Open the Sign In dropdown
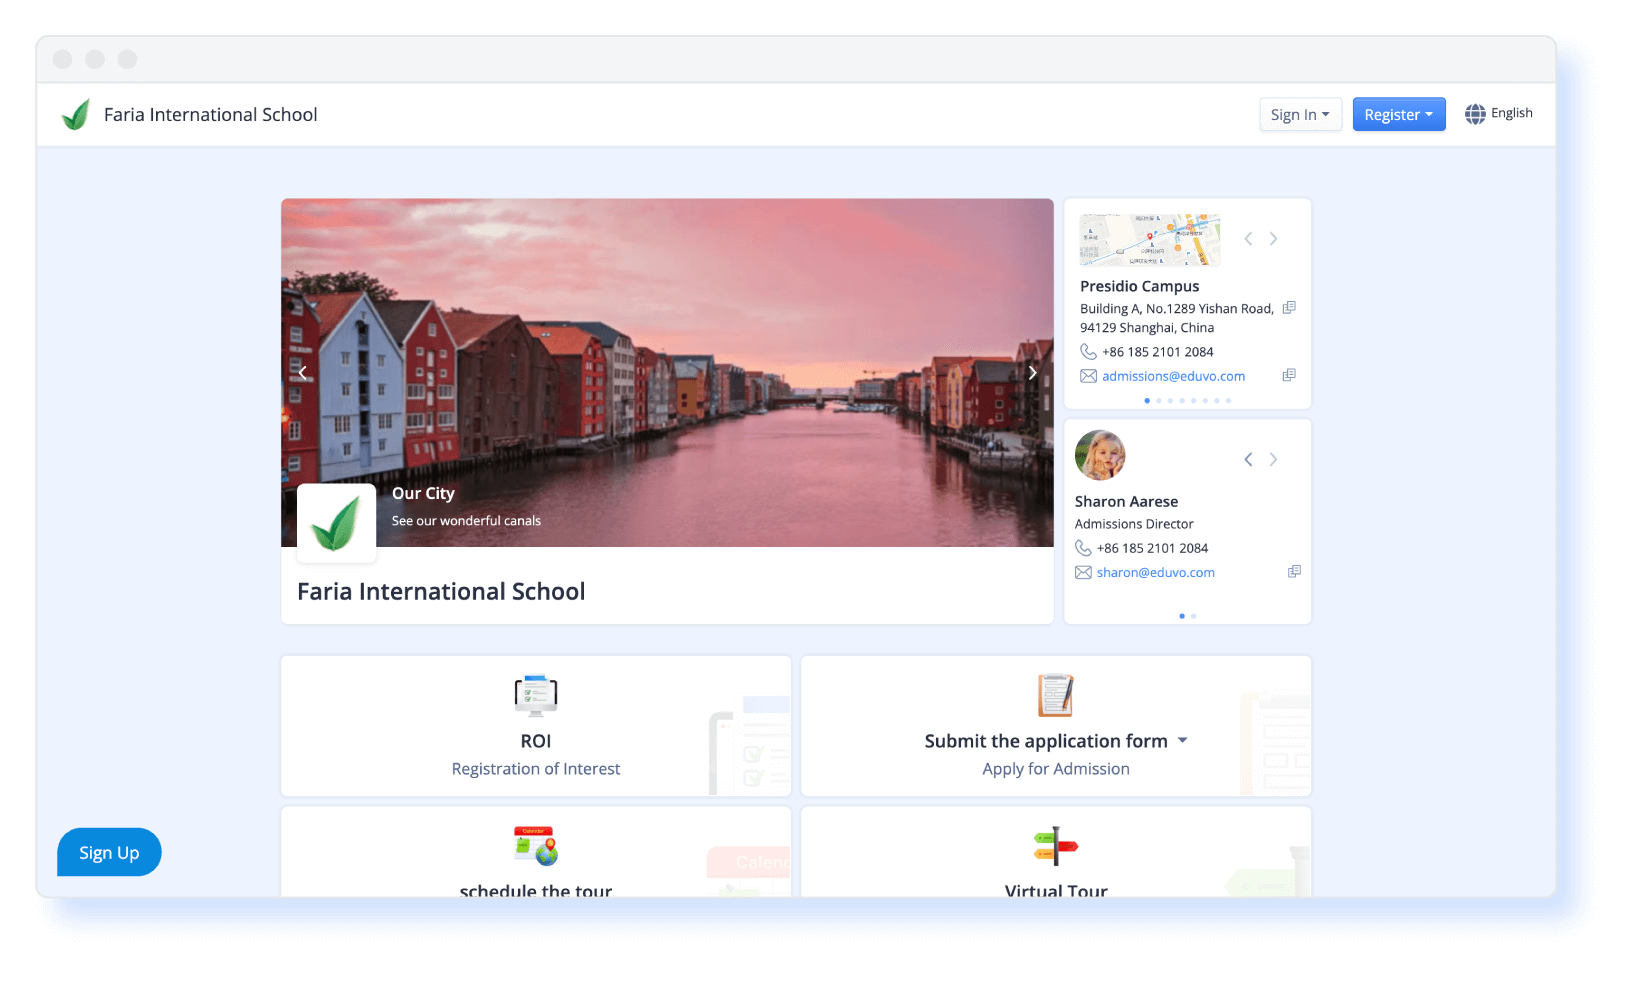 tap(1299, 115)
